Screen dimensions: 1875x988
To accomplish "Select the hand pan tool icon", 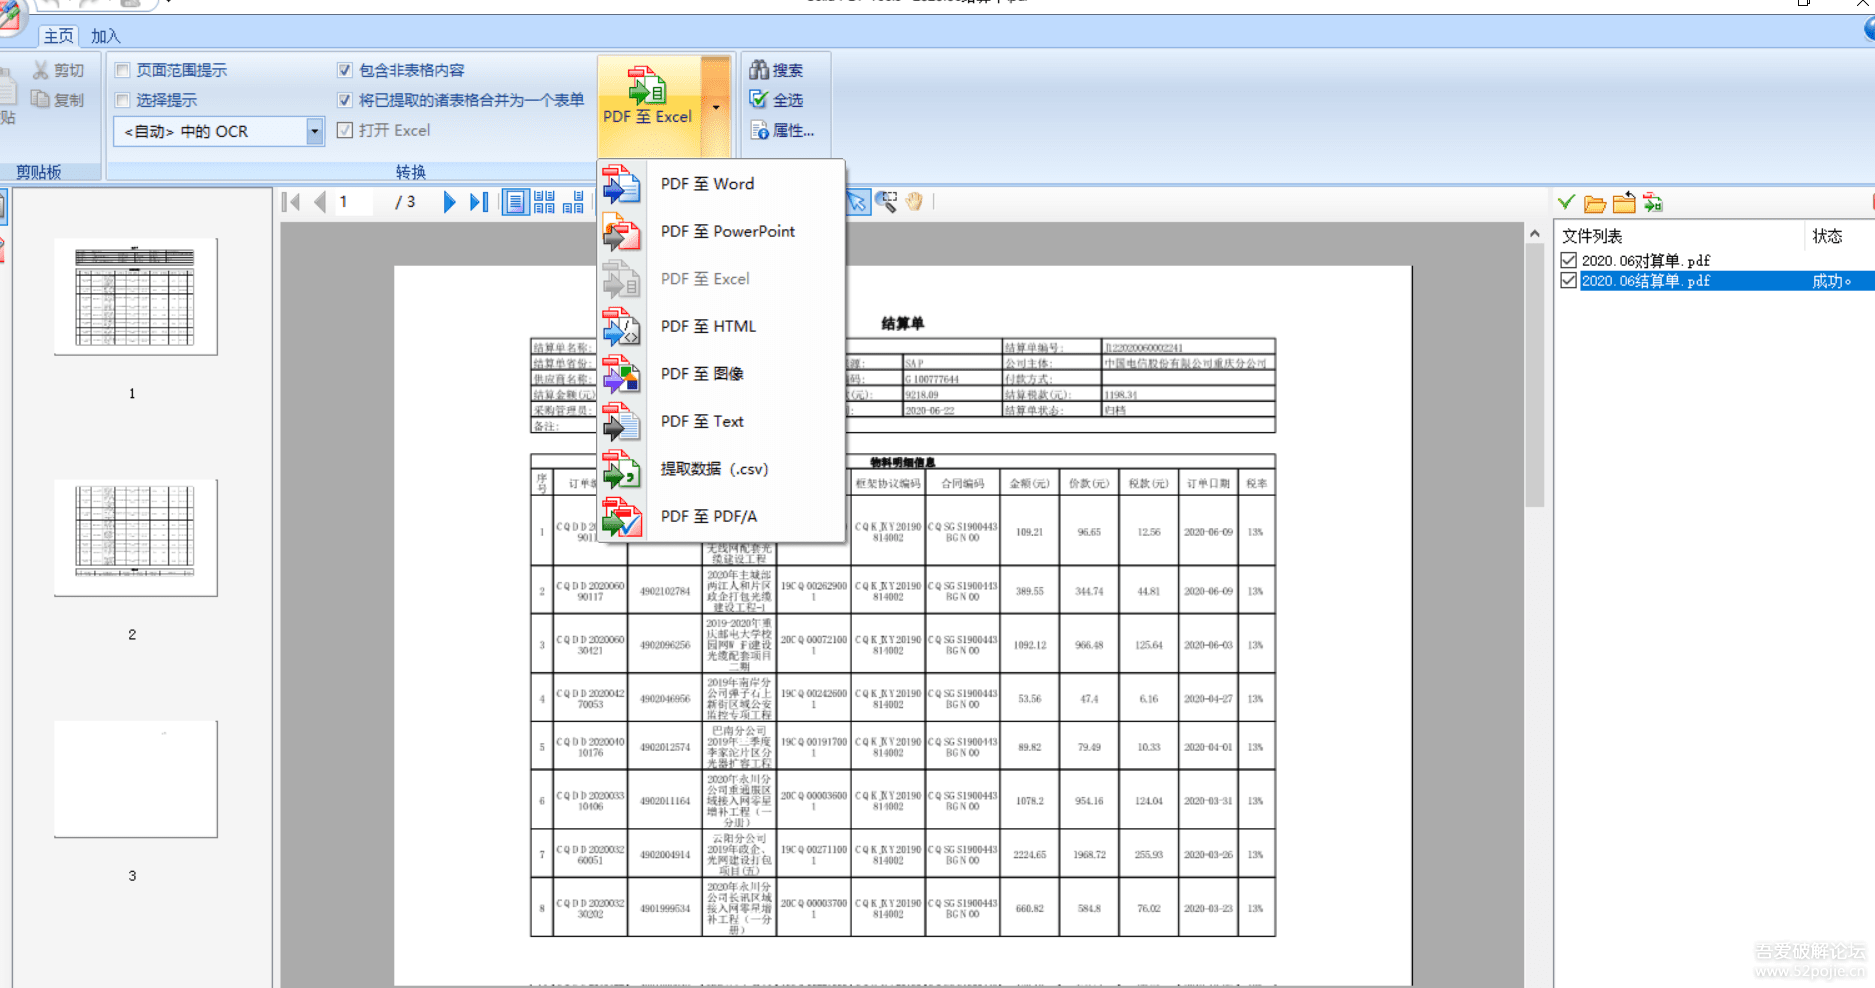I will [x=913, y=201].
